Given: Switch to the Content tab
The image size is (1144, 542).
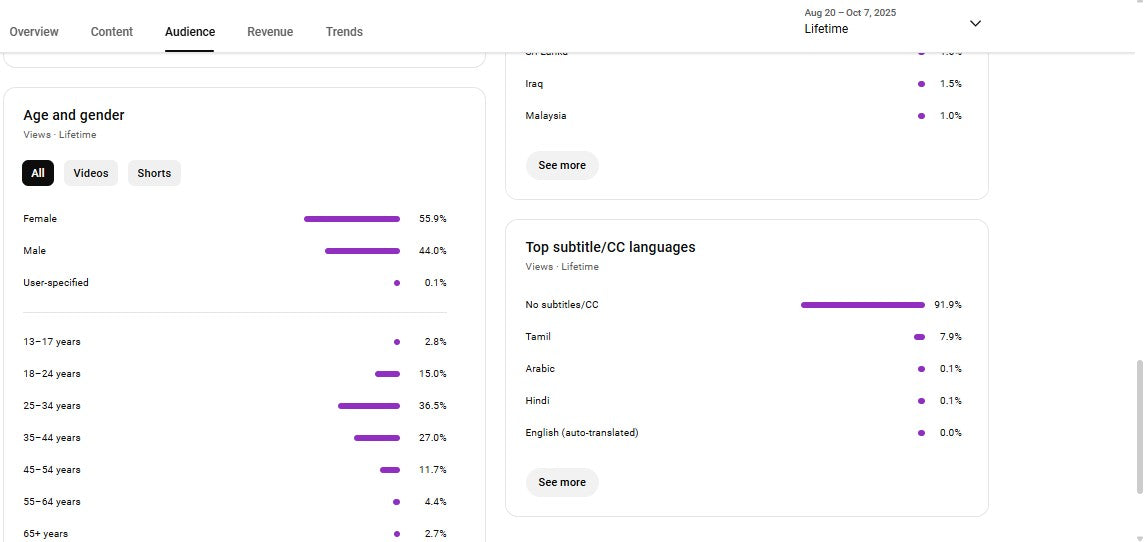Looking at the screenshot, I should tap(112, 32).
